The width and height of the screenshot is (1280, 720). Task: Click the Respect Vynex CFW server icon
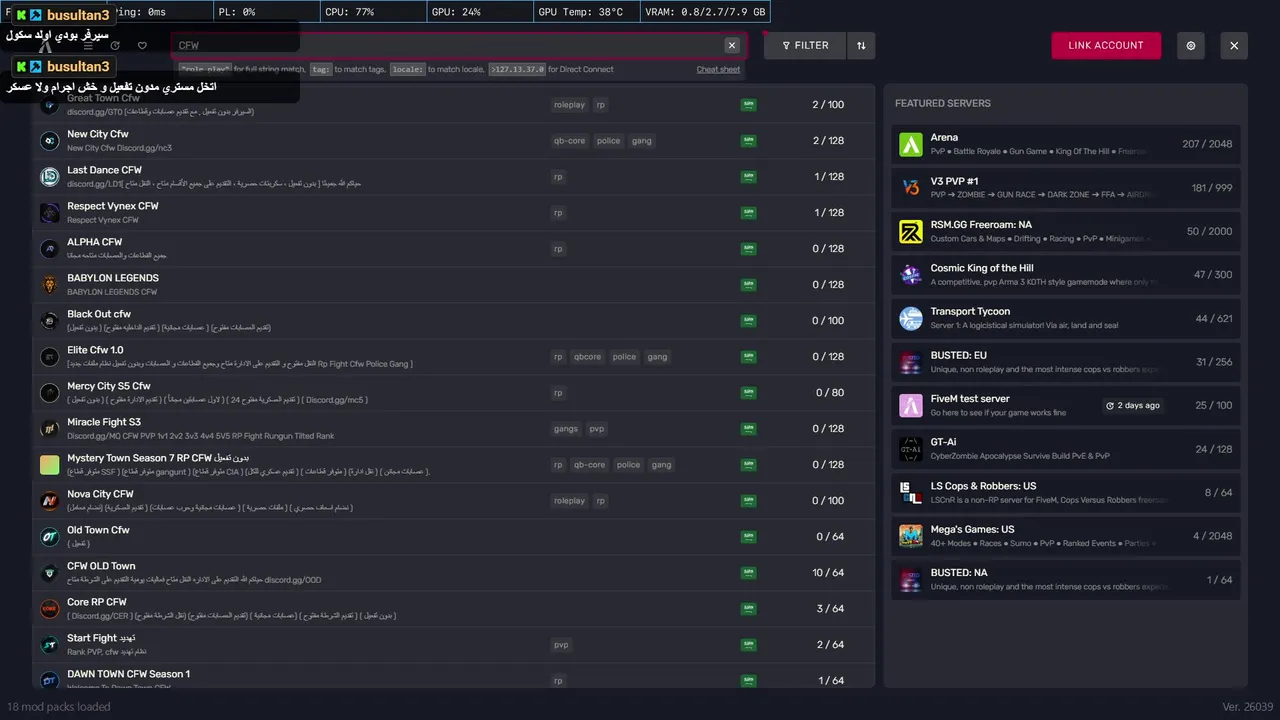pos(49,213)
